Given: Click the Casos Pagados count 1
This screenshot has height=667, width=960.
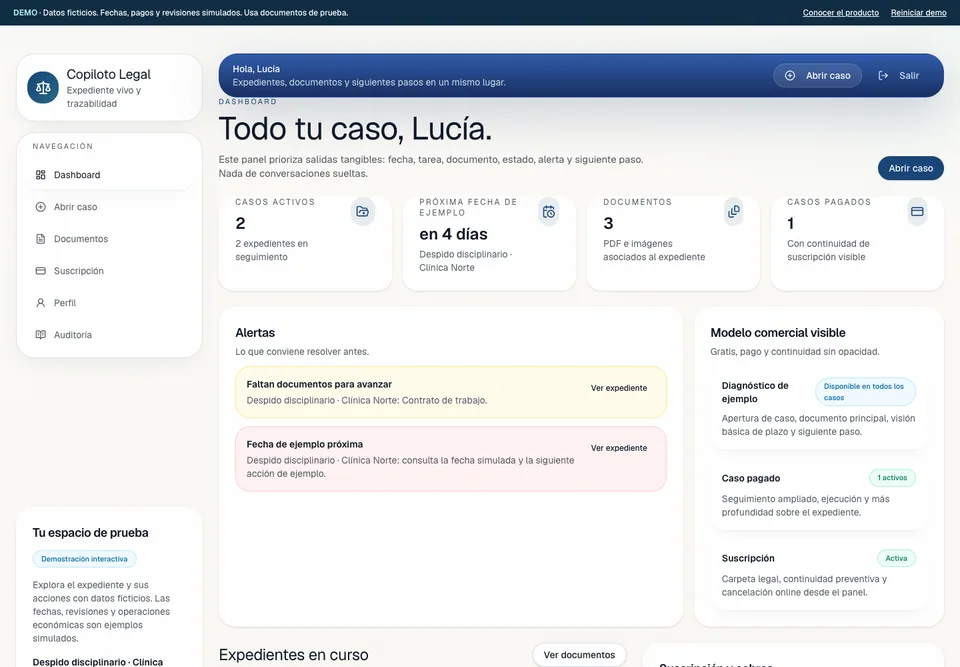Looking at the screenshot, I should tap(790, 223).
